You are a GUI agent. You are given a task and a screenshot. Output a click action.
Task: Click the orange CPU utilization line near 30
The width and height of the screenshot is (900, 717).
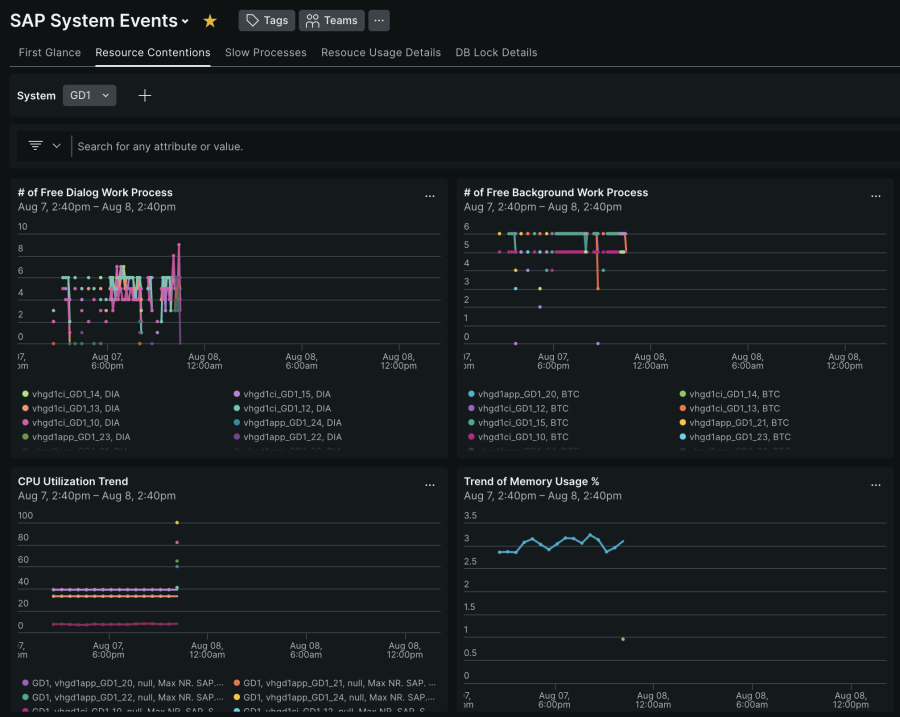(x=115, y=596)
